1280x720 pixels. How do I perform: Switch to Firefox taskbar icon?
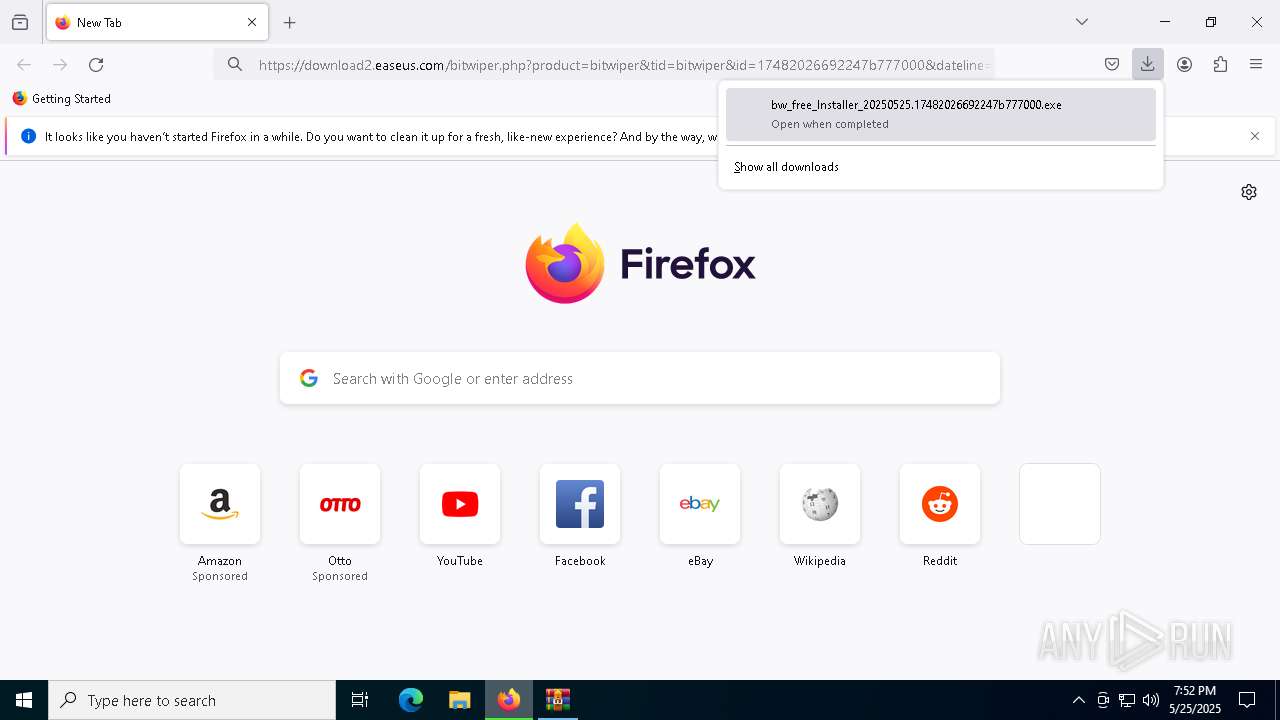[509, 700]
